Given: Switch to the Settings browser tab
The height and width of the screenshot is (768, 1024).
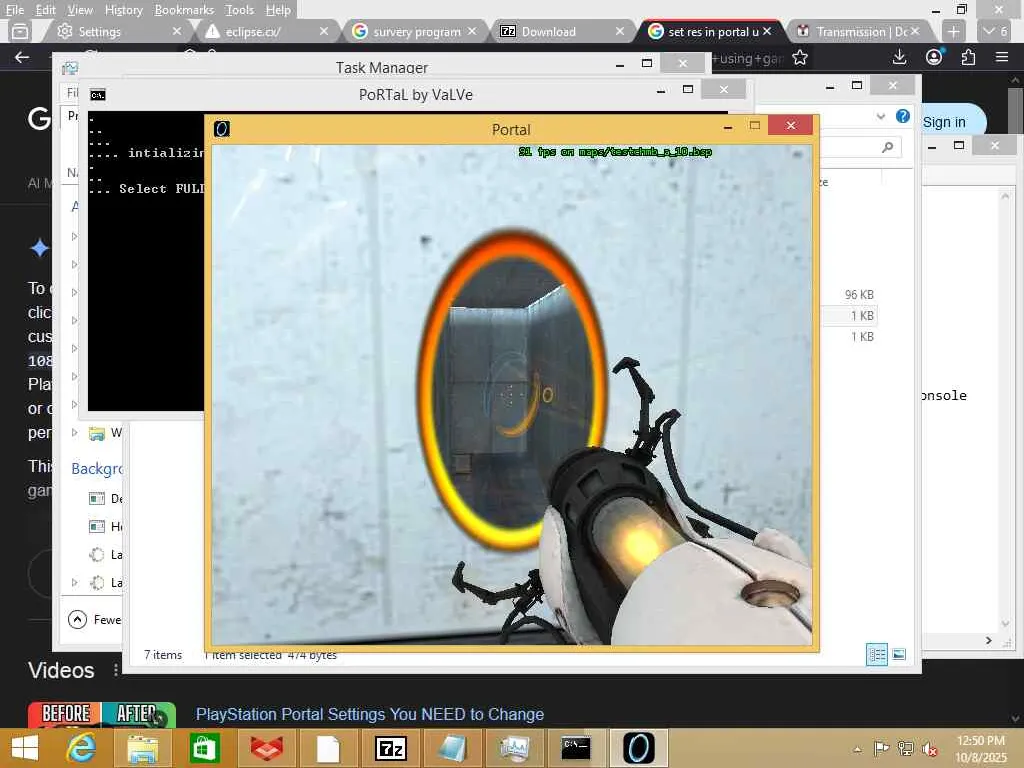Looking at the screenshot, I should coord(118,31).
